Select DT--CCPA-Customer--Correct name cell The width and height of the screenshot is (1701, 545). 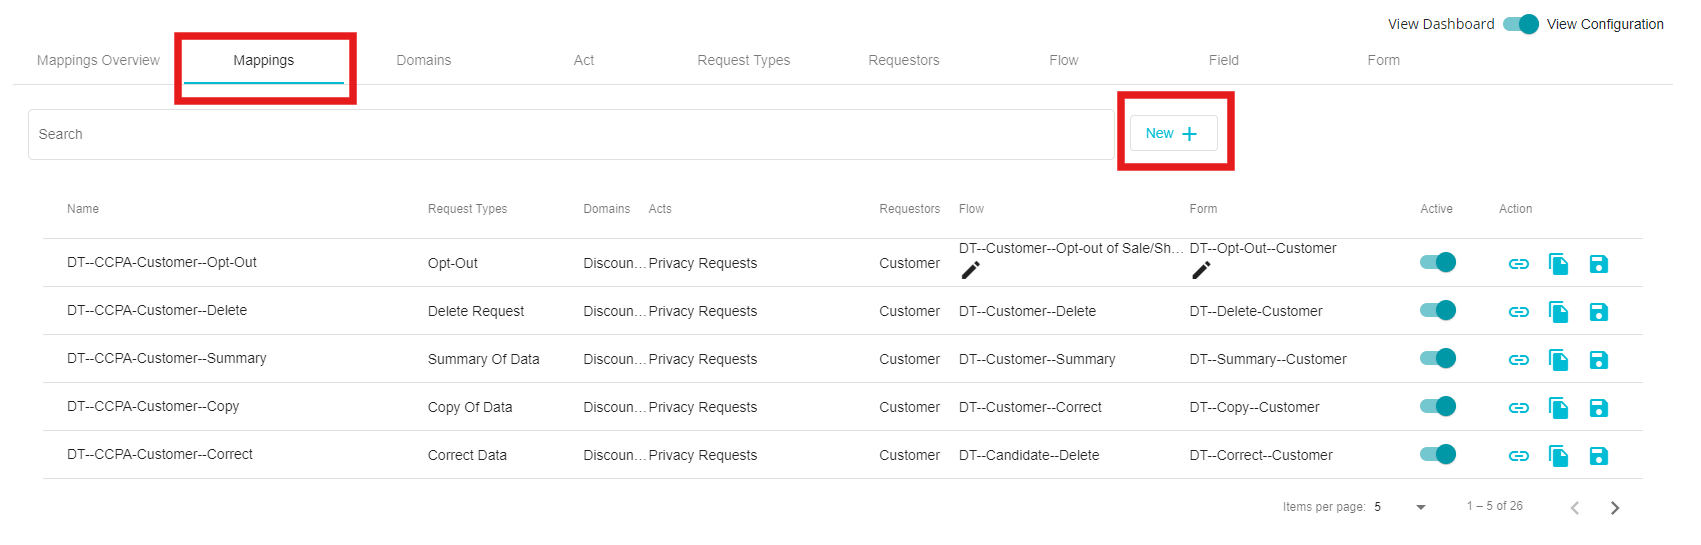pyautogui.click(x=160, y=454)
